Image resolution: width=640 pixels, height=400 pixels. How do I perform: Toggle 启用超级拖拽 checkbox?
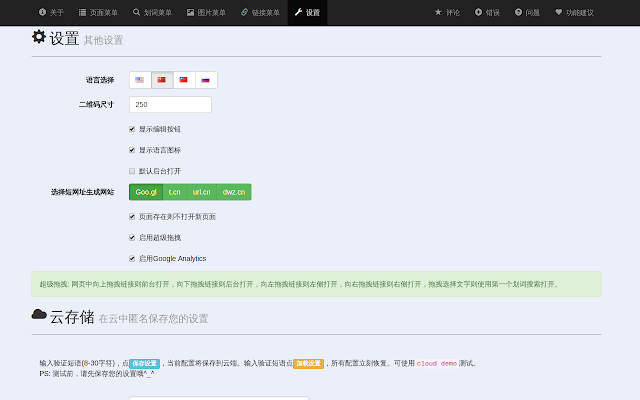point(132,238)
